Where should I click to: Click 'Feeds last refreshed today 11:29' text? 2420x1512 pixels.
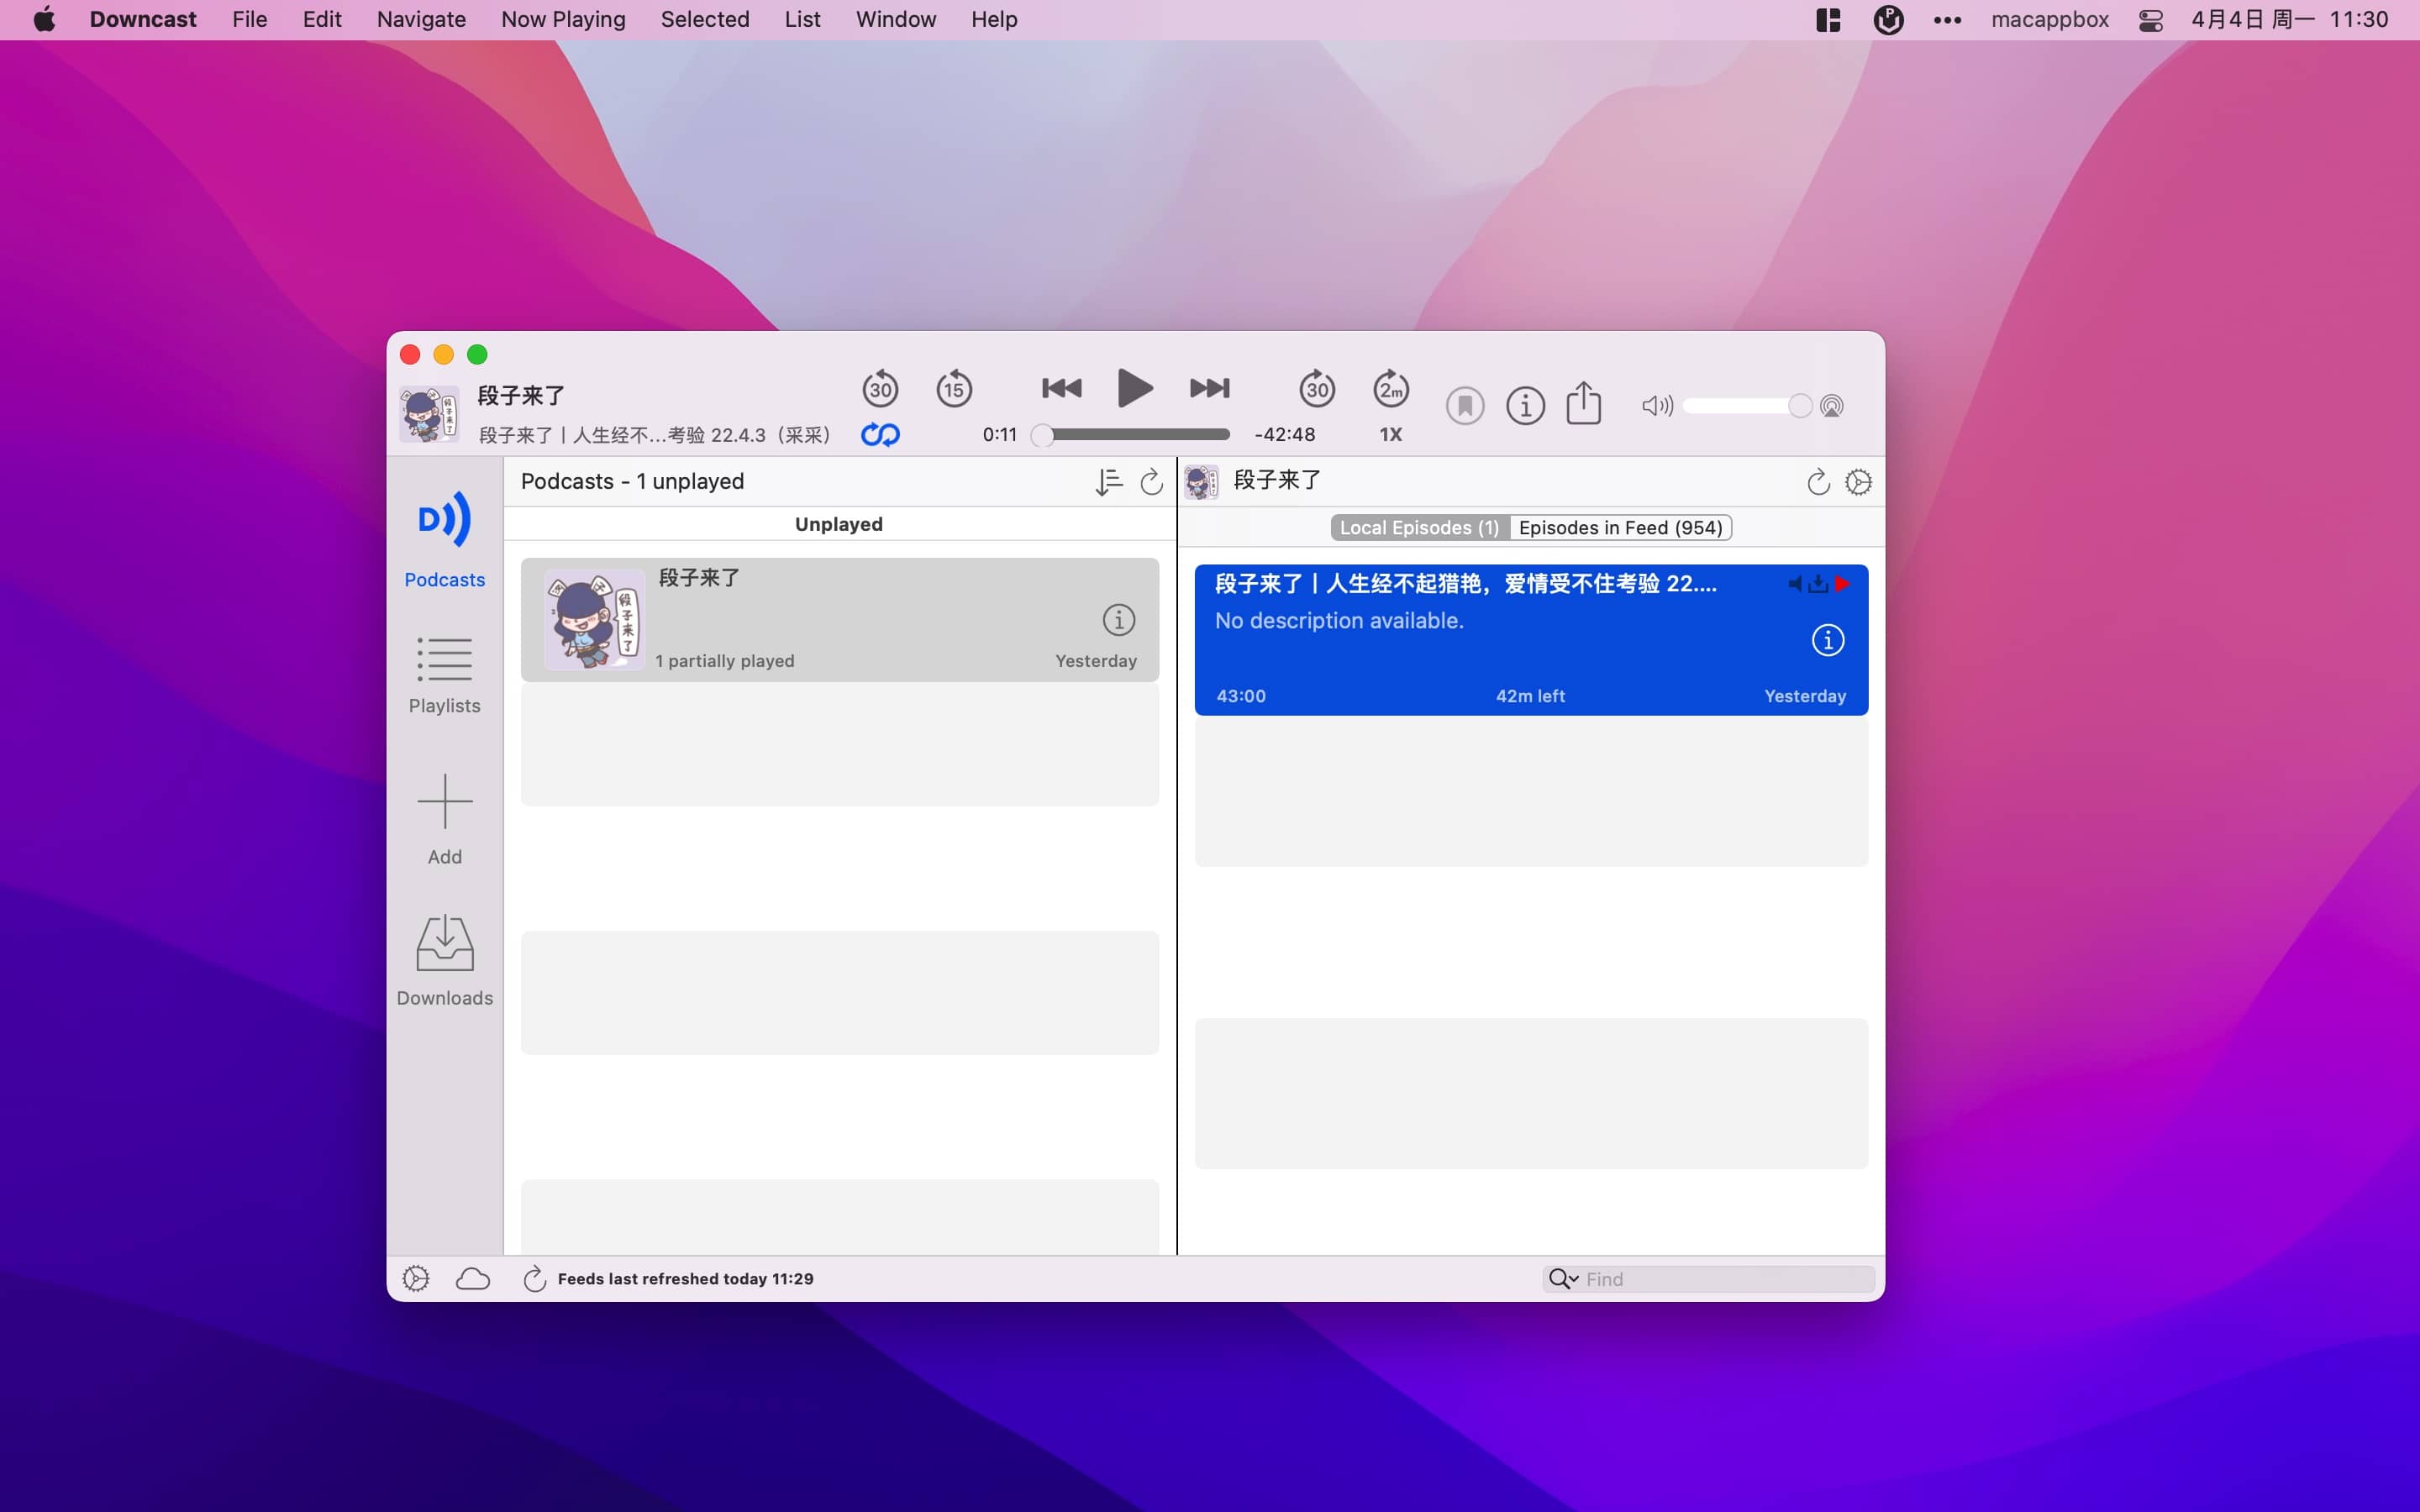click(x=685, y=1278)
